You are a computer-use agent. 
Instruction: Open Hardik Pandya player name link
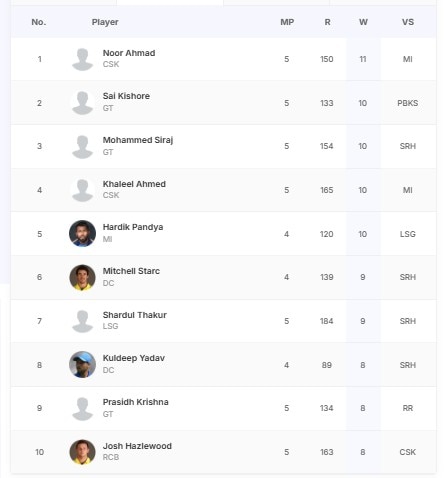(133, 227)
